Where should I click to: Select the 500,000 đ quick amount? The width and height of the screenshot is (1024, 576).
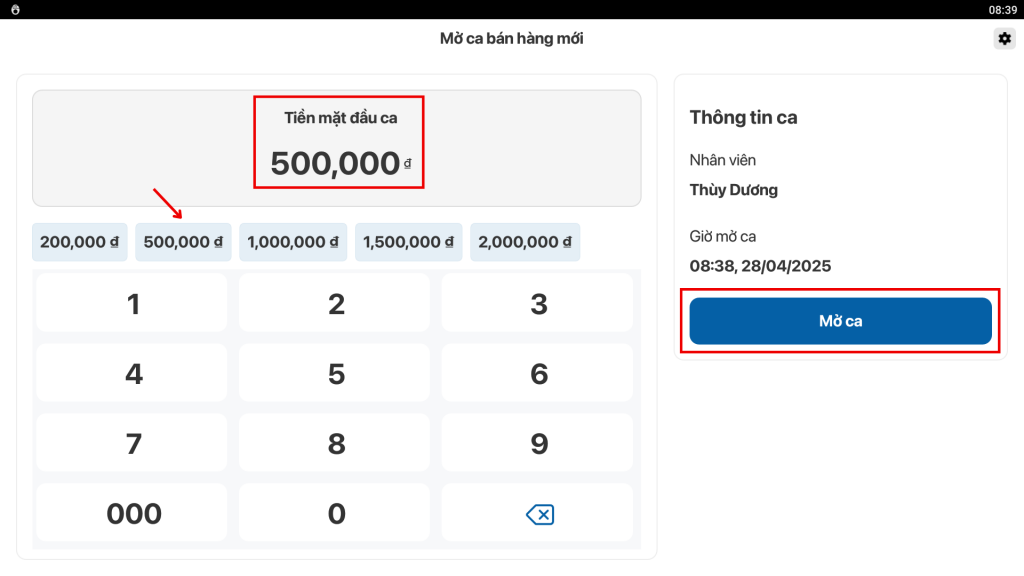(x=183, y=242)
